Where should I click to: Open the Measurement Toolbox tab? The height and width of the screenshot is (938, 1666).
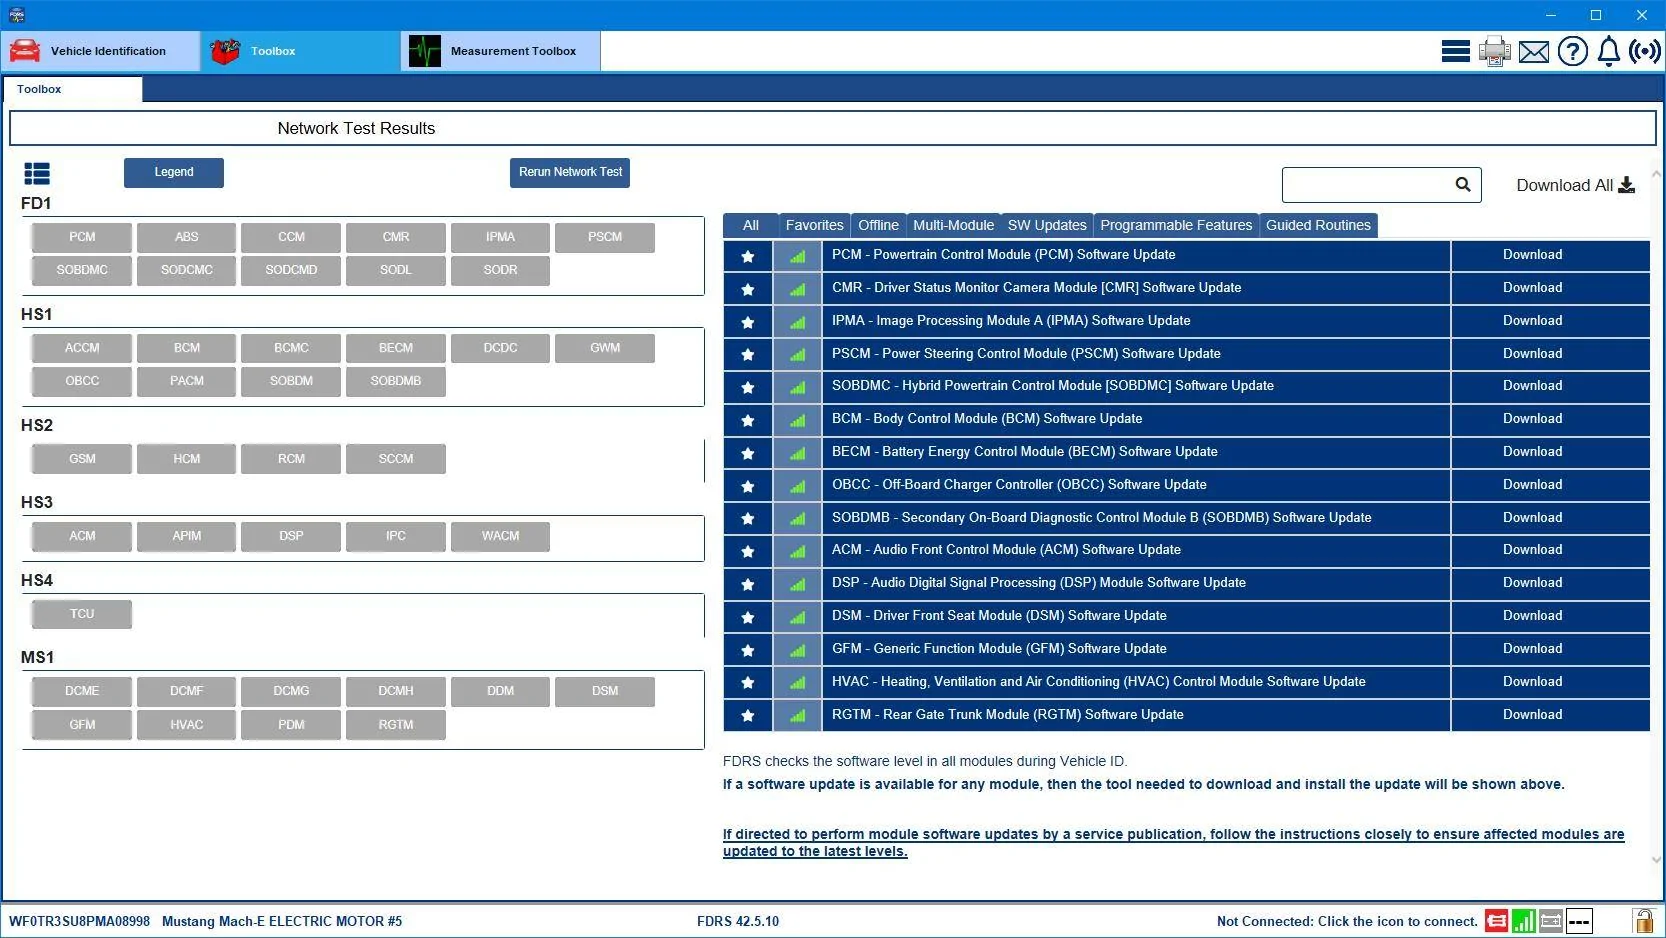(500, 51)
